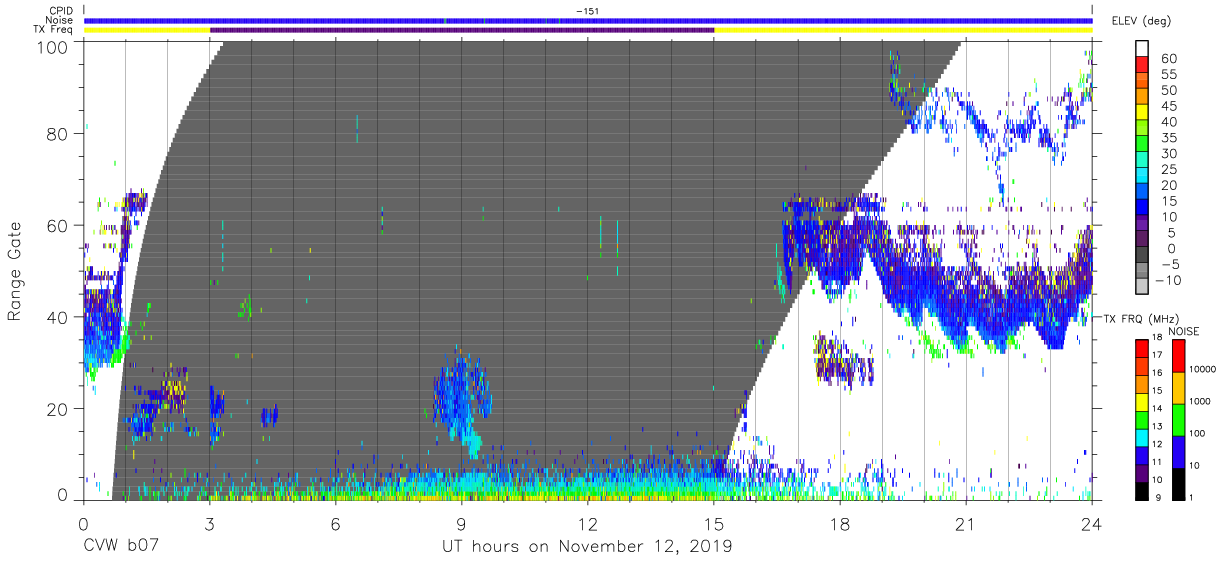Screen dimensions: 1228x567
Task: Click the 21 tick on the UT hours axis
Action: [x=966, y=523]
